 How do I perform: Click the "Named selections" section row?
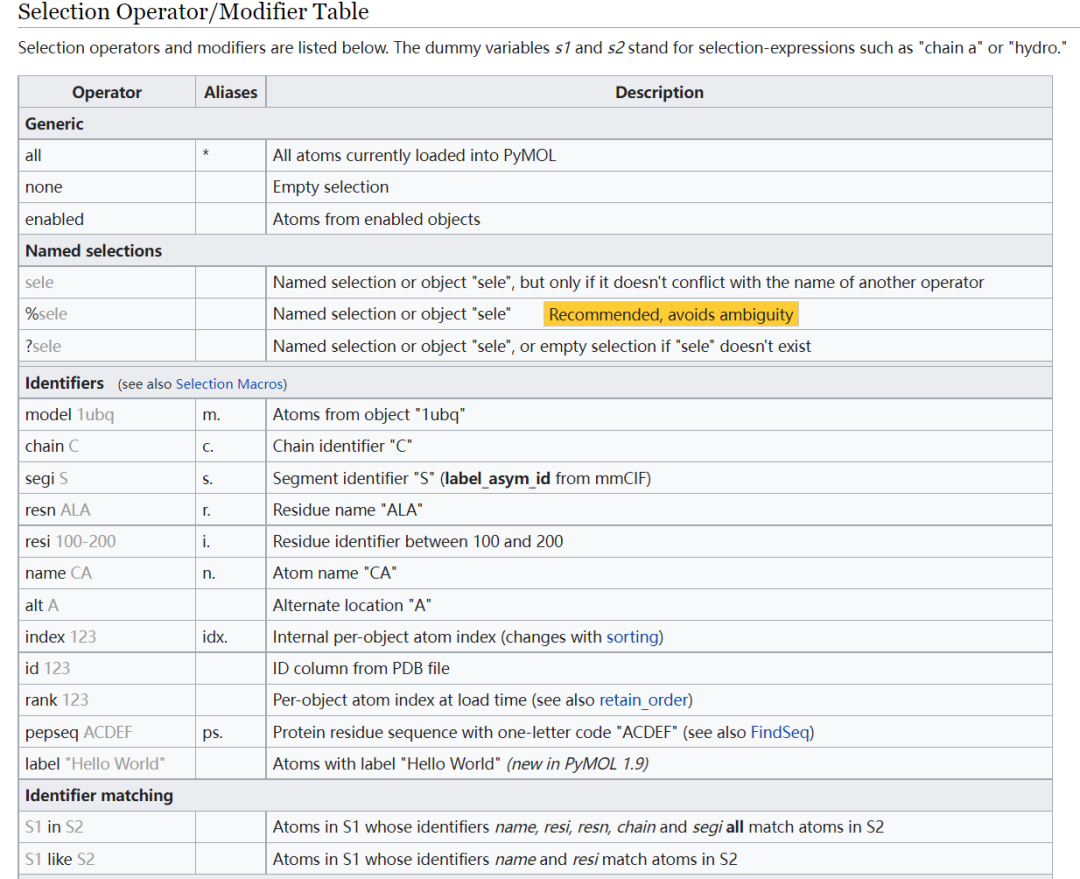tap(93, 251)
